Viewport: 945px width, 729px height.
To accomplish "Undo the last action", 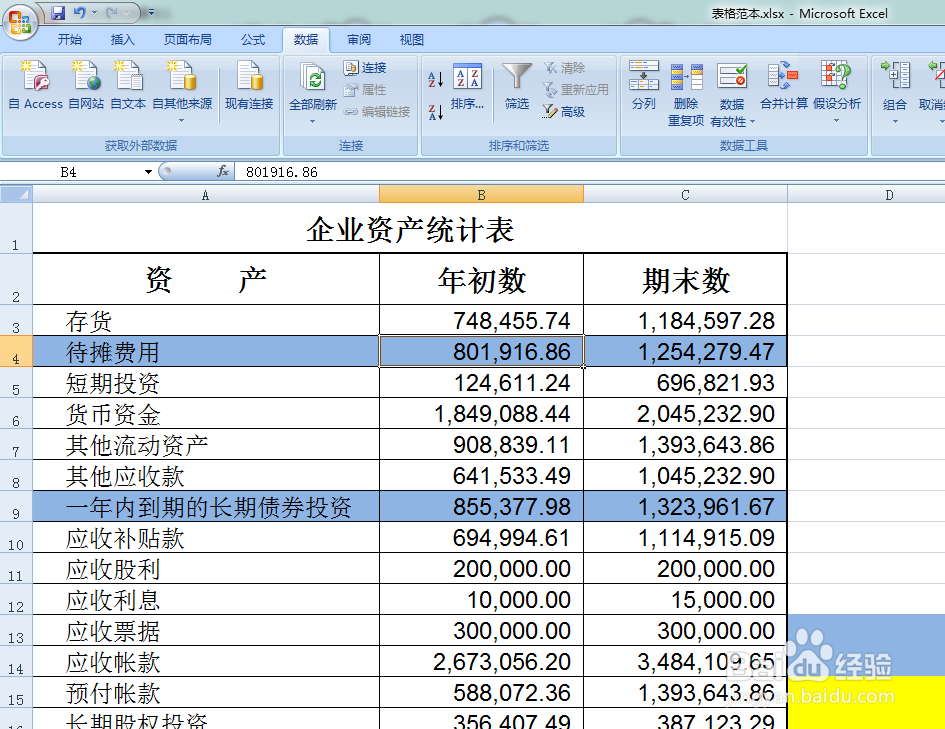I will click(x=80, y=13).
